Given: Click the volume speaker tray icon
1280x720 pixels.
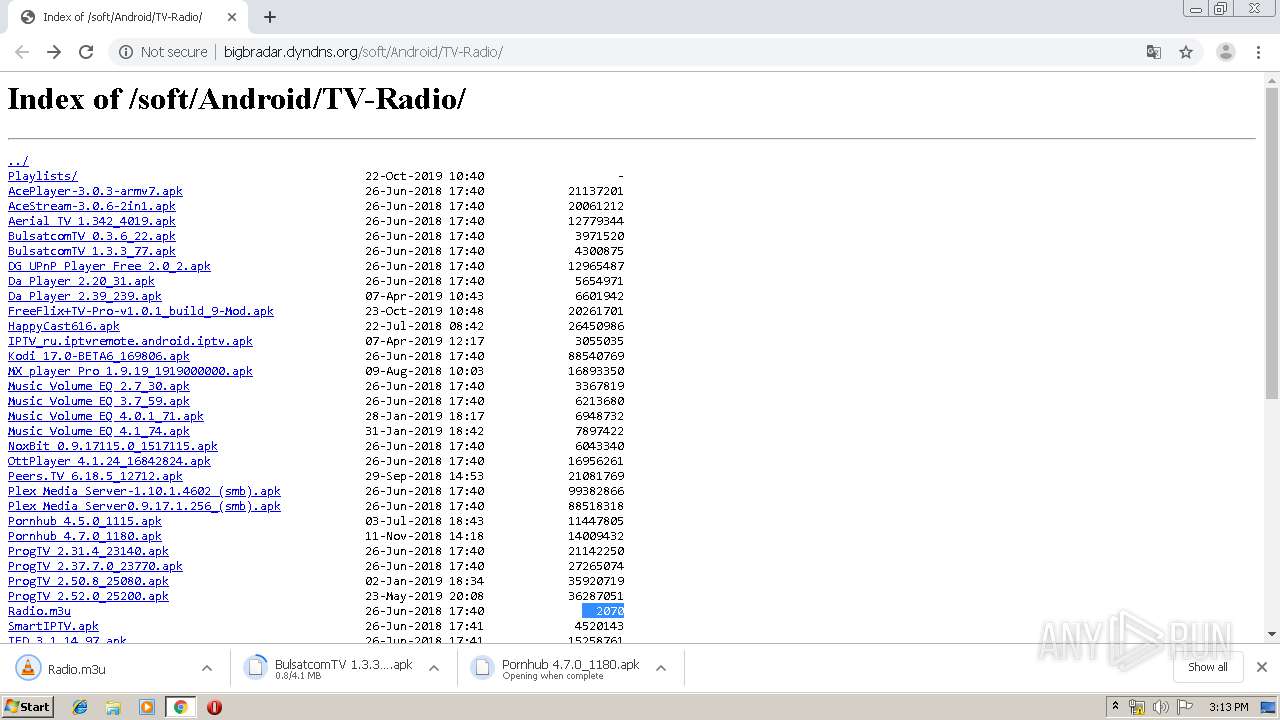Looking at the screenshot, I should [1160, 707].
